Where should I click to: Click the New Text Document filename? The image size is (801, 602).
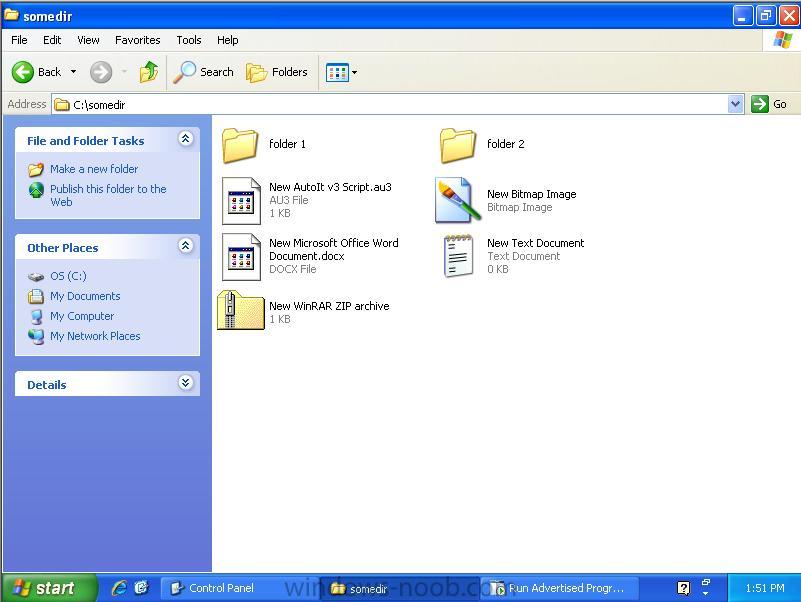[x=535, y=243]
